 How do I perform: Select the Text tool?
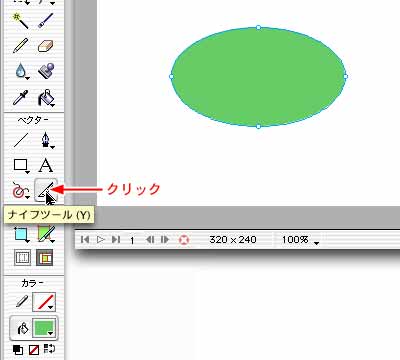coord(46,165)
